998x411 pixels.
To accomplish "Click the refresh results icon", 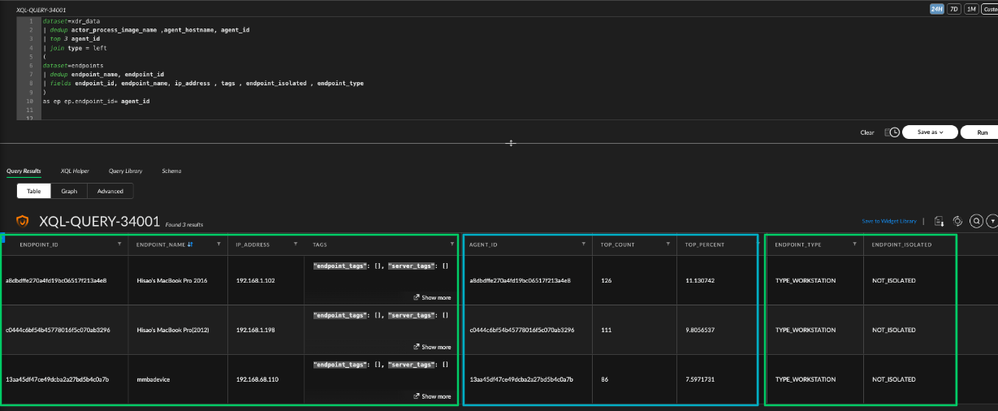I will pos(958,221).
